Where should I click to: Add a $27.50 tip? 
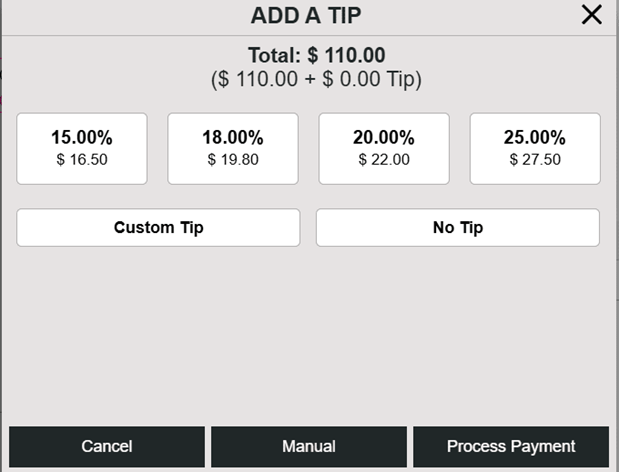coord(535,159)
